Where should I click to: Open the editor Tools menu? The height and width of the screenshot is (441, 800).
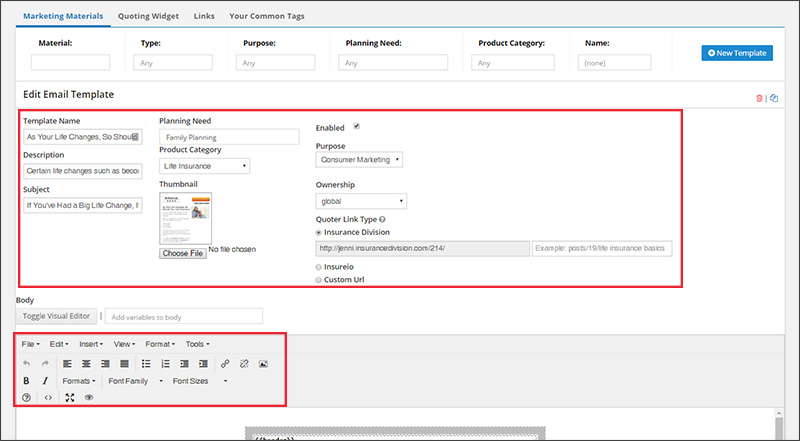(x=197, y=344)
